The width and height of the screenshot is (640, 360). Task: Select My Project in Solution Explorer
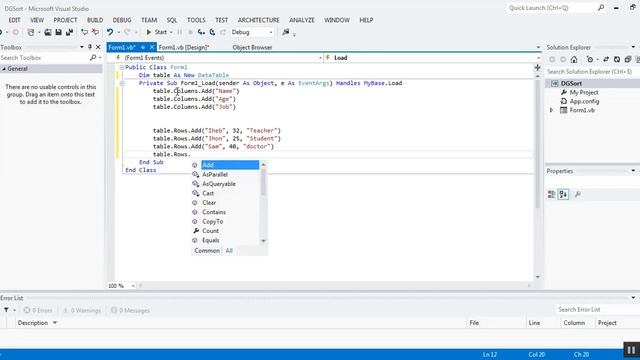coord(584,92)
